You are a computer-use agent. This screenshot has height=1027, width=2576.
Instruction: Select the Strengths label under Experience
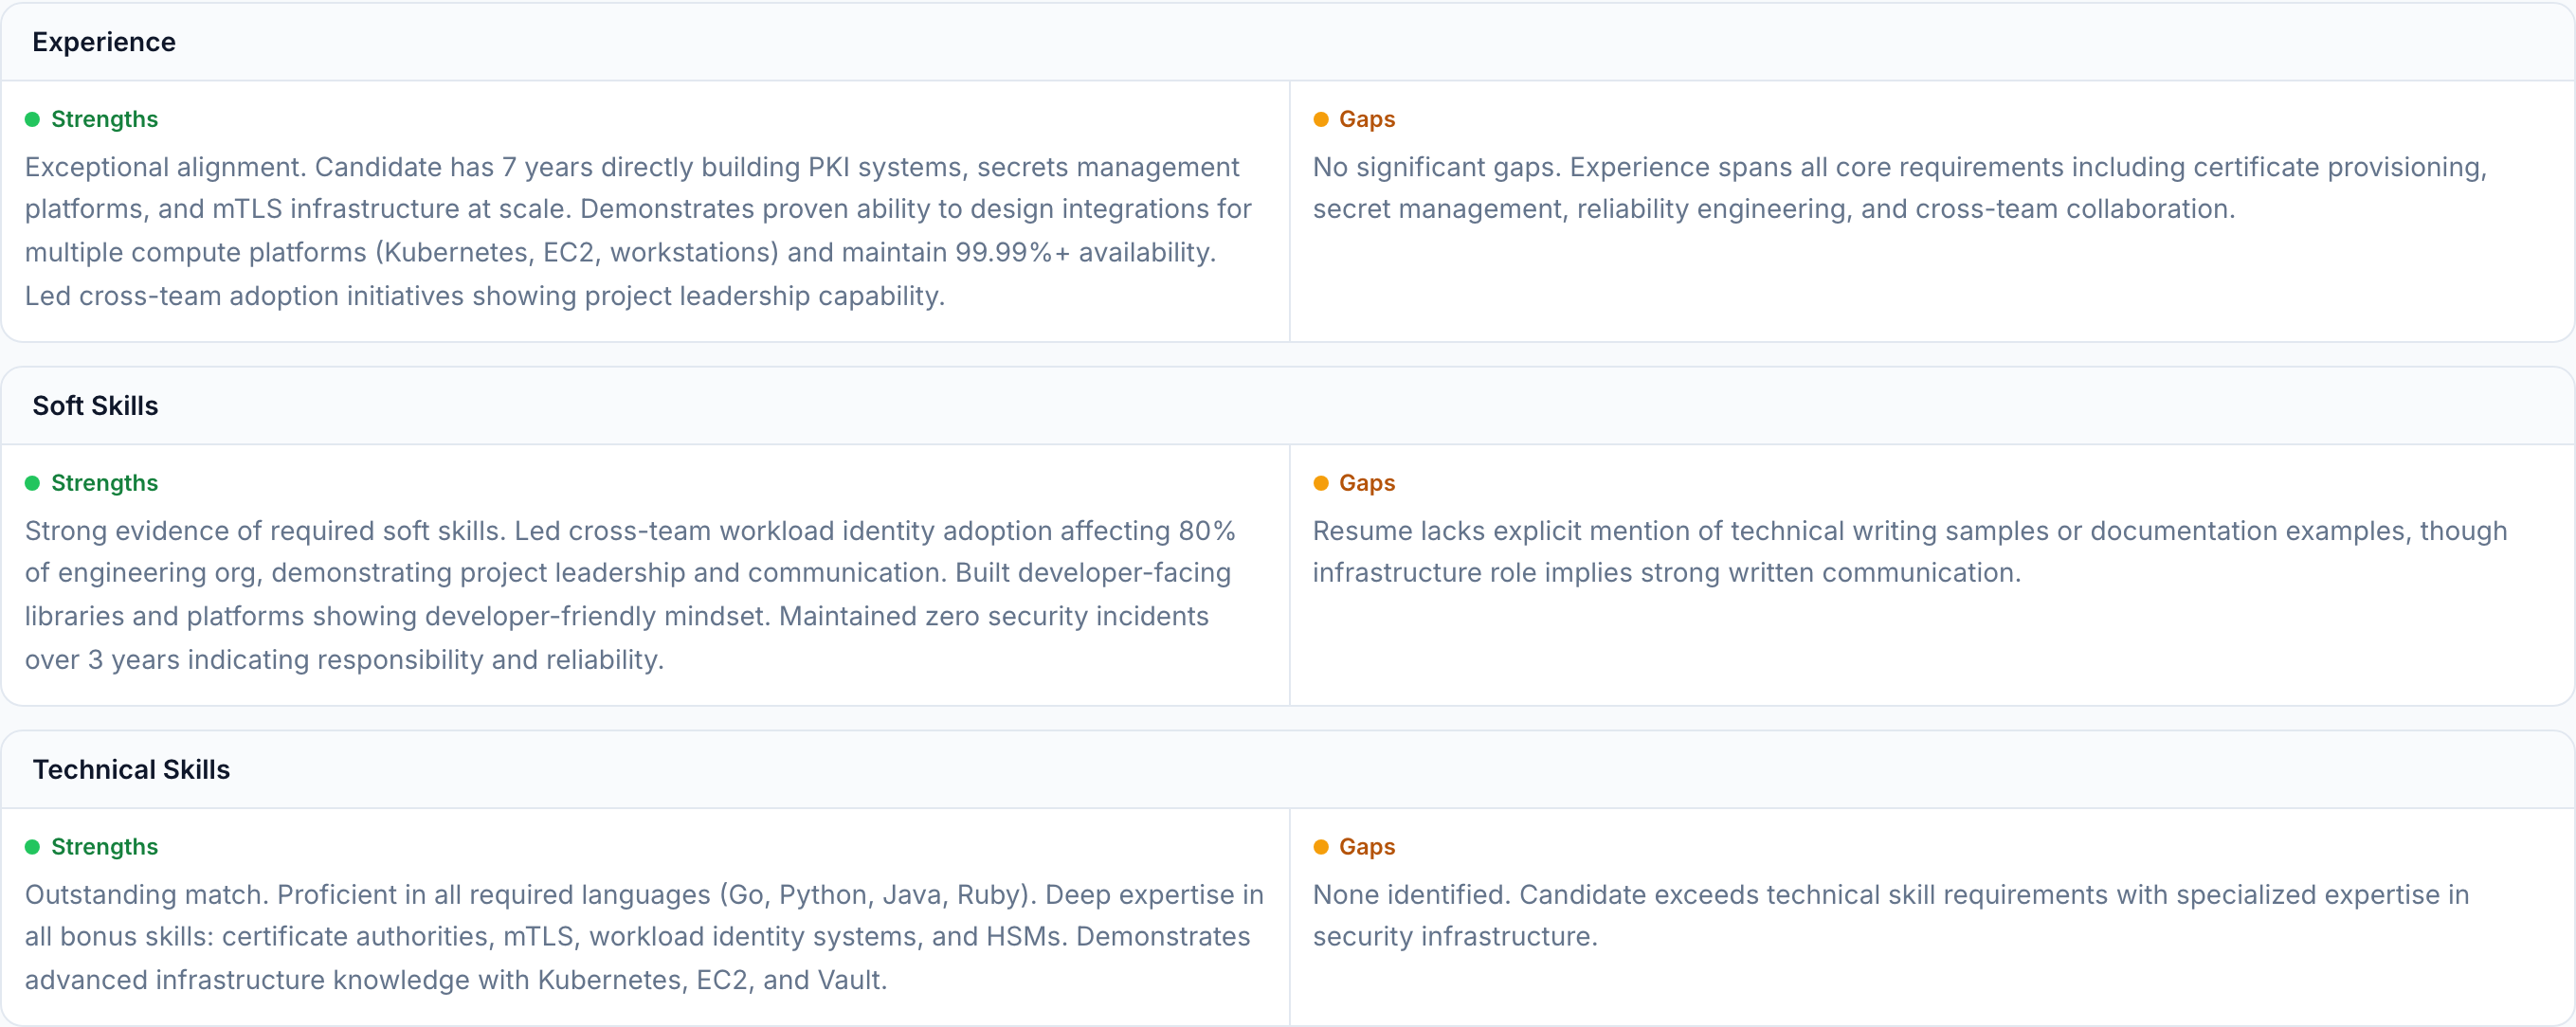[104, 119]
